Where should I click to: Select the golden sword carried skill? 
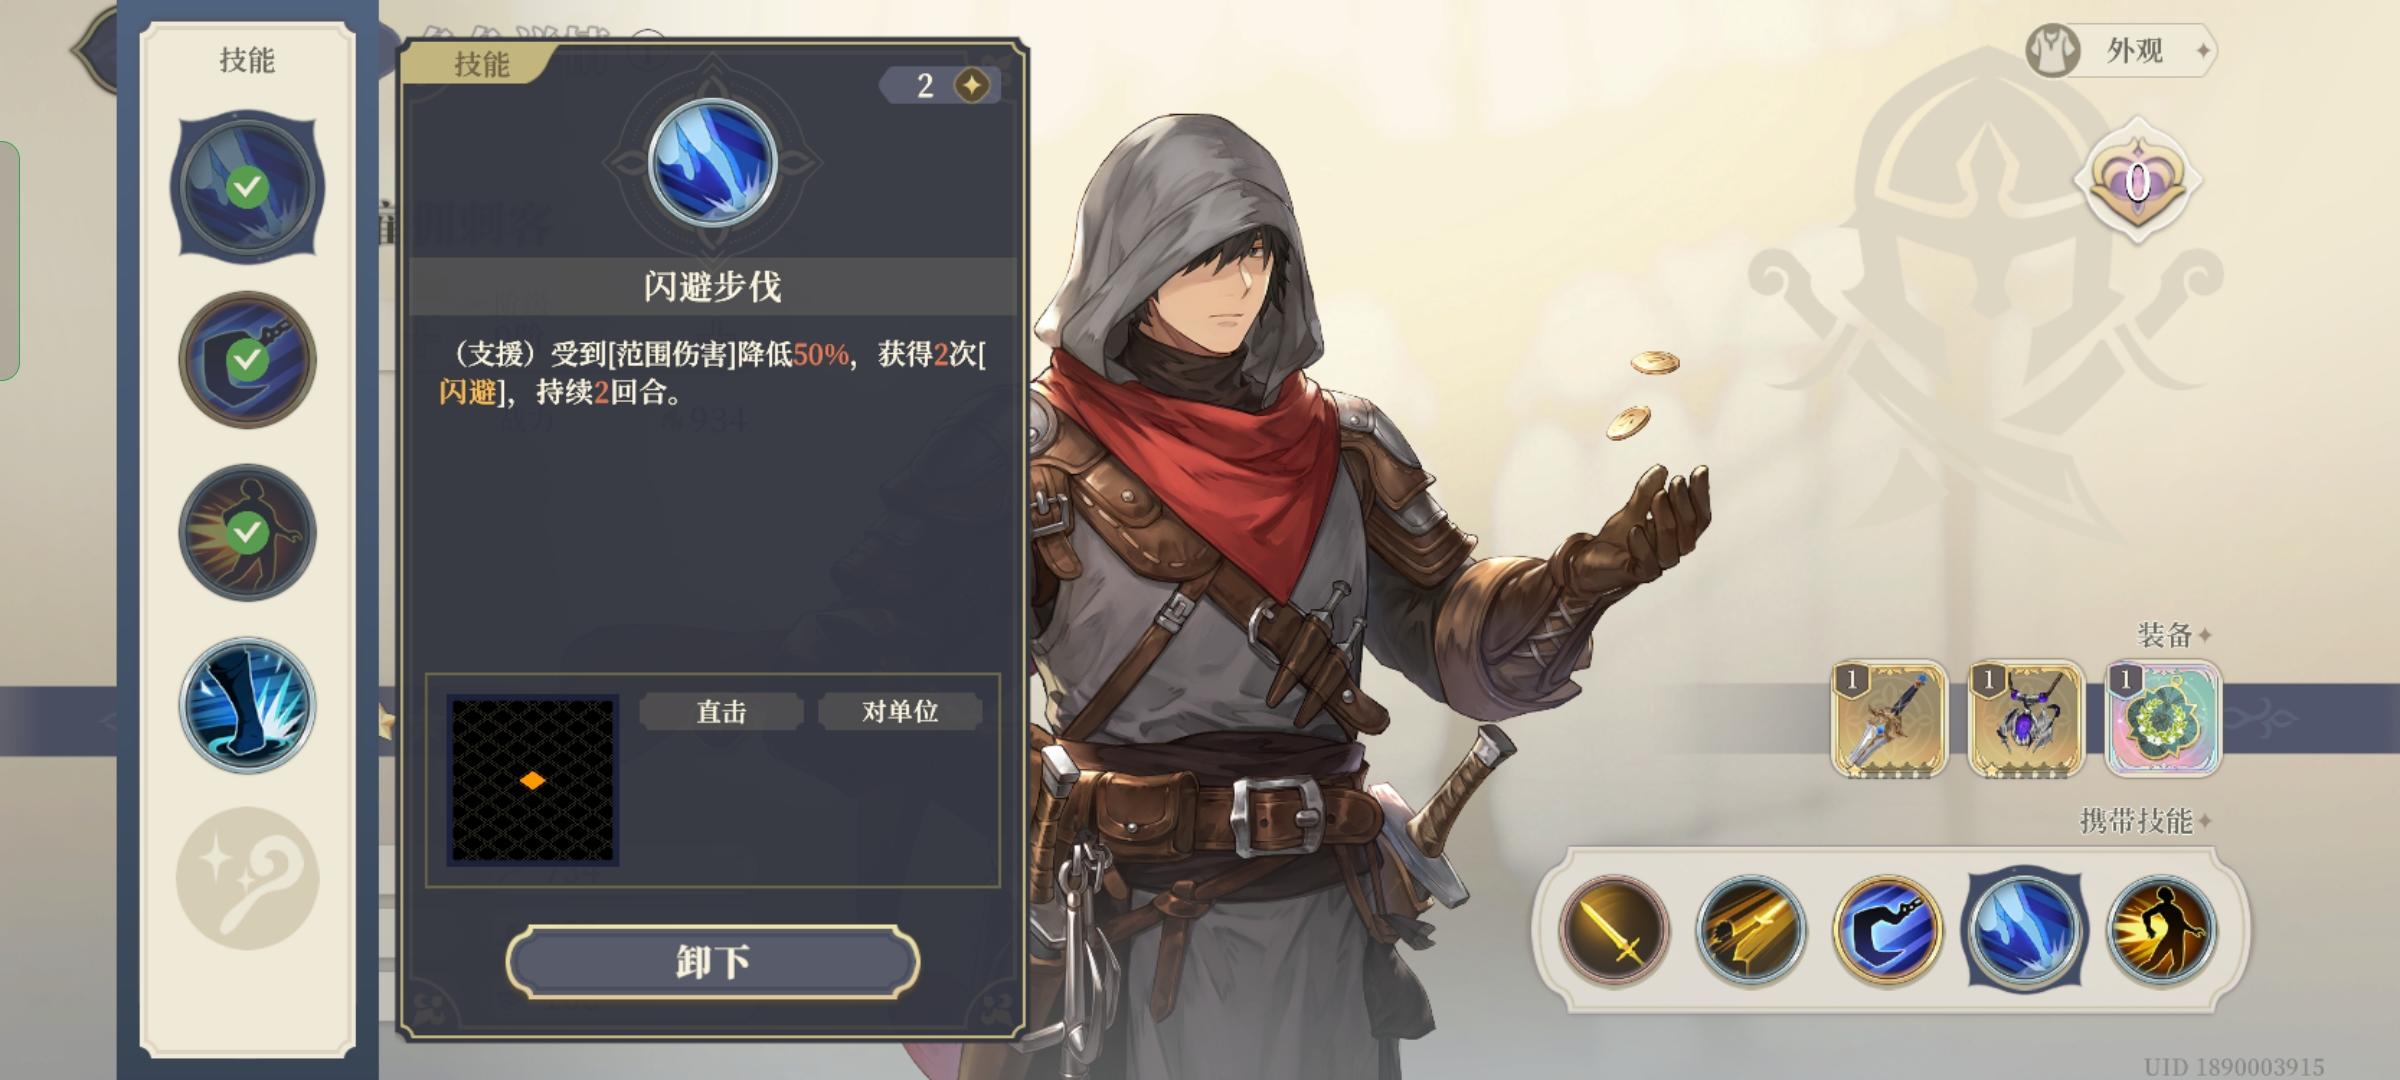(1613, 931)
